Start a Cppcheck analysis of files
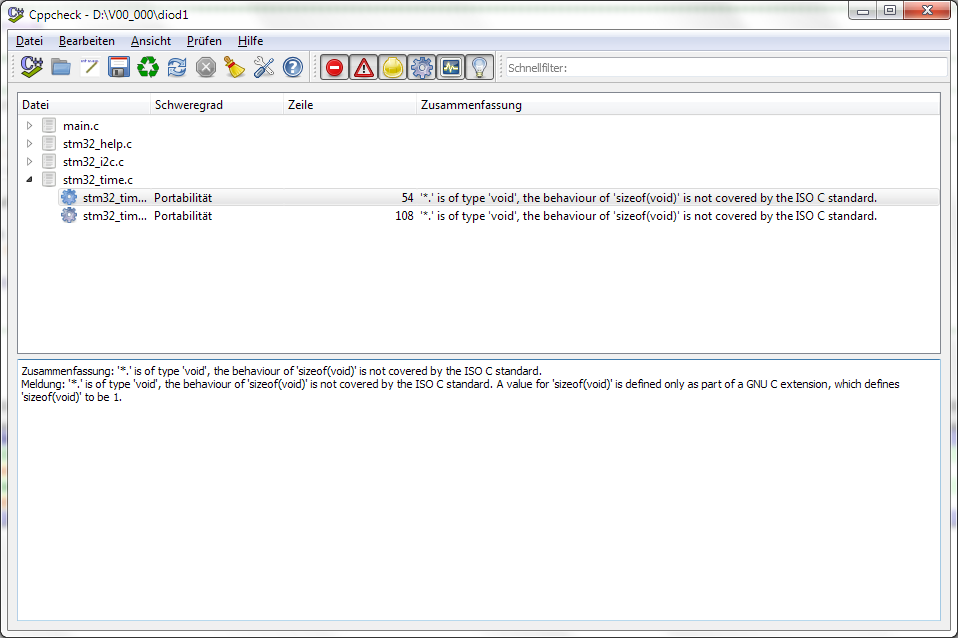Screen dimensions: 958x638 tap(32, 67)
